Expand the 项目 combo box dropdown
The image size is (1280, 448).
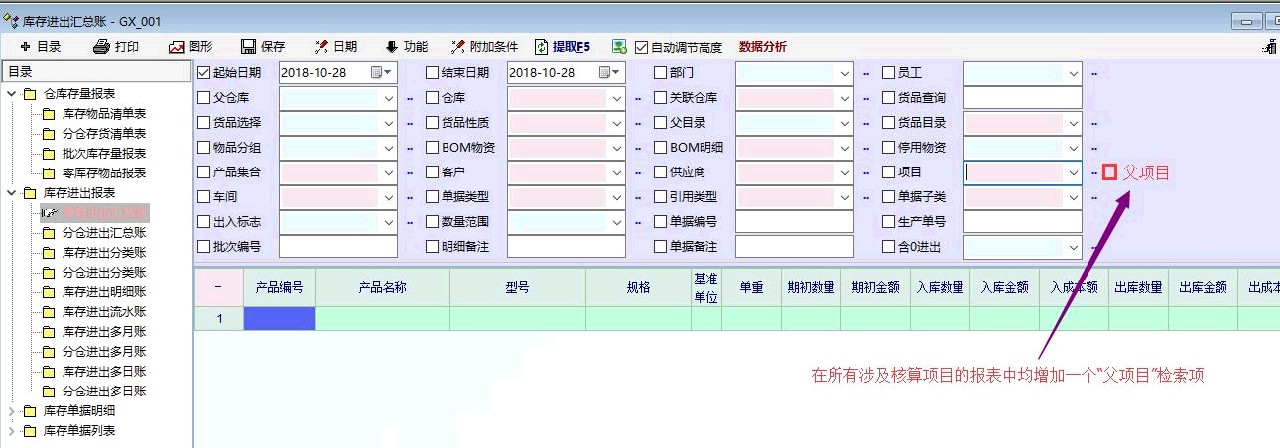[1073, 173]
